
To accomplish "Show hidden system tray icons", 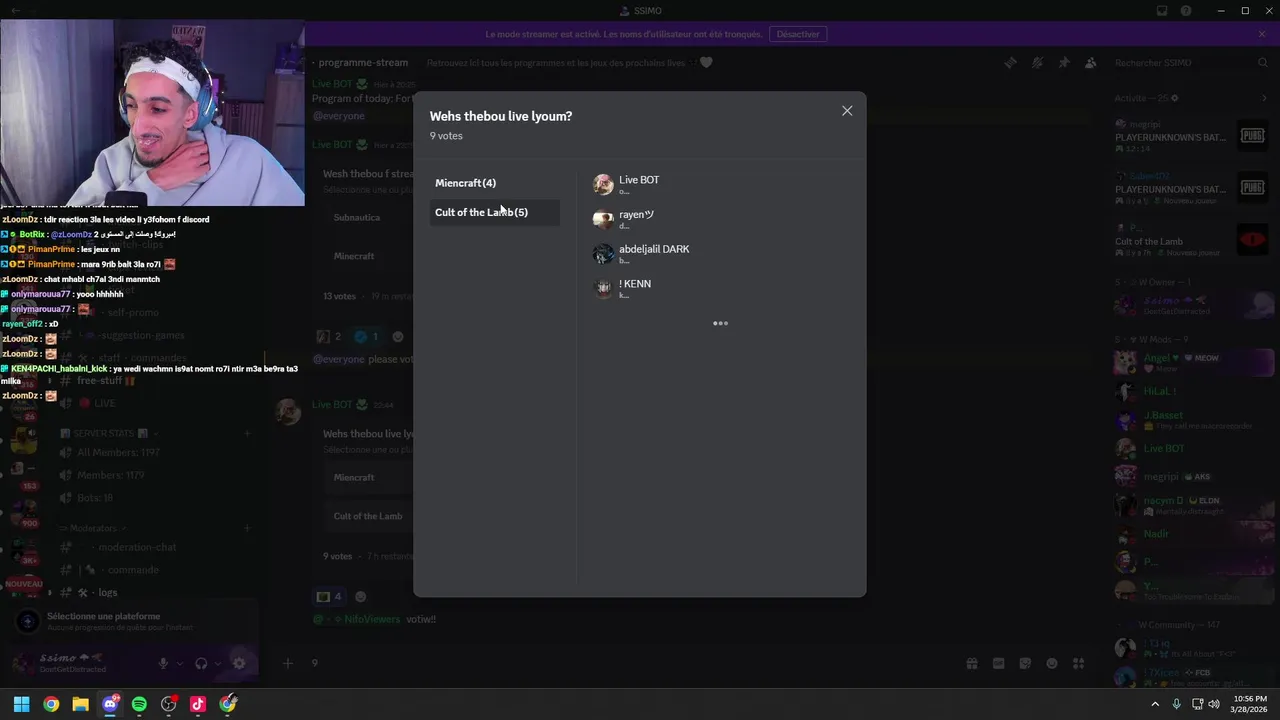I will coord(1155,704).
